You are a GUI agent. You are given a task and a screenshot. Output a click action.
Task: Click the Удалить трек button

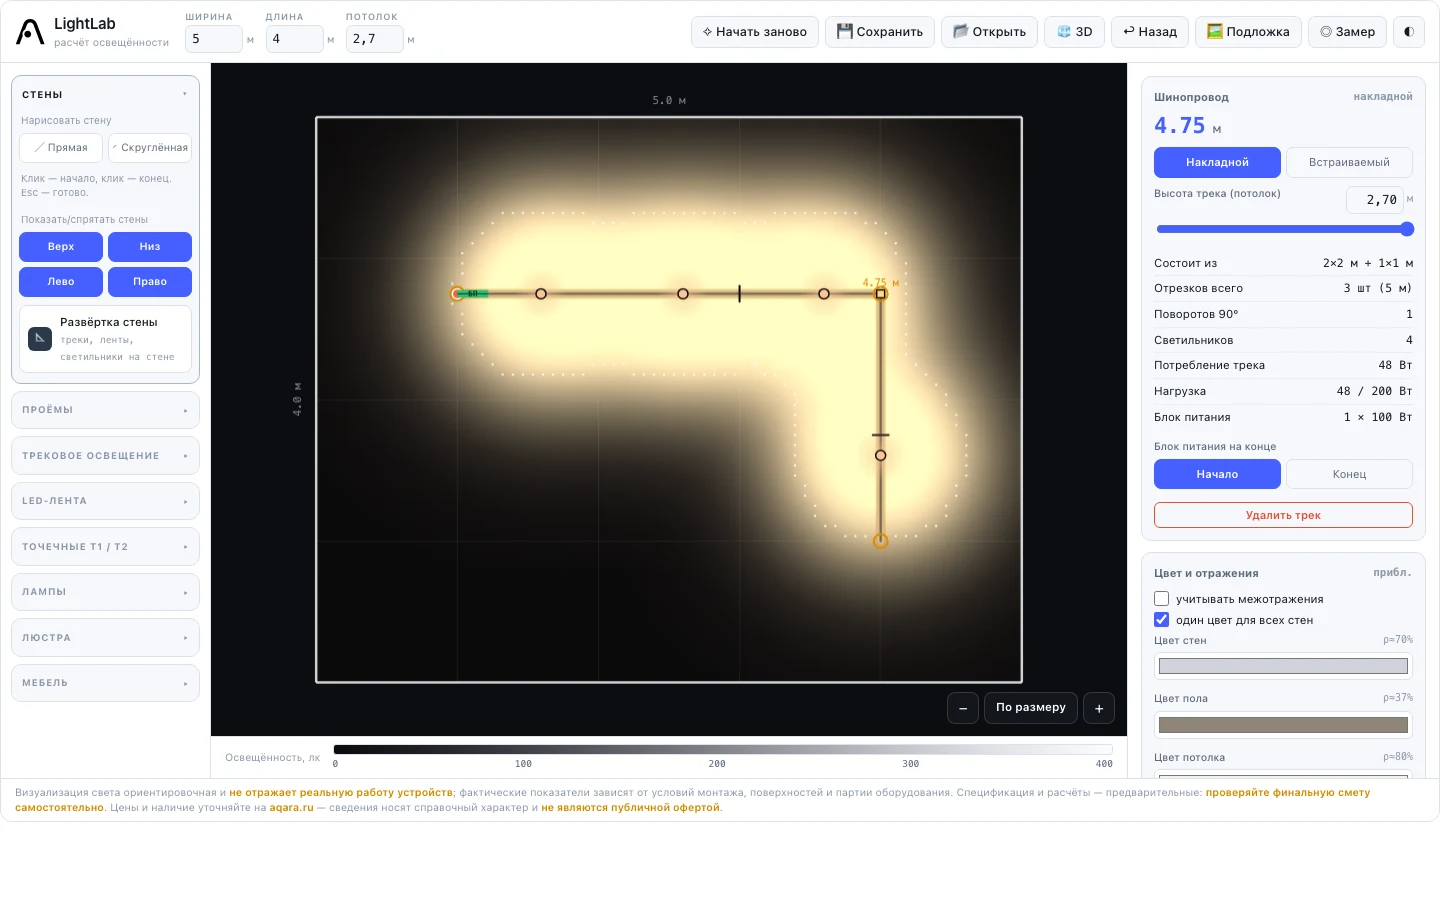point(1283,515)
